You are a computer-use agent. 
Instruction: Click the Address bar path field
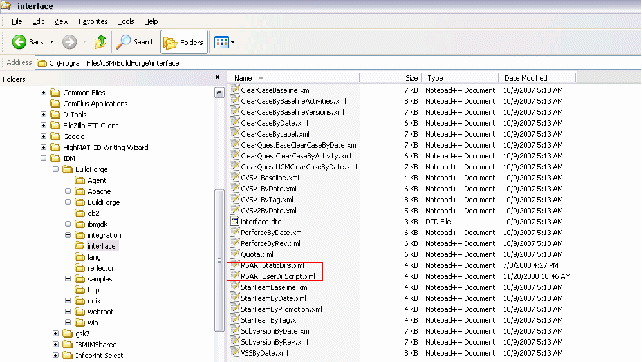tap(338, 63)
